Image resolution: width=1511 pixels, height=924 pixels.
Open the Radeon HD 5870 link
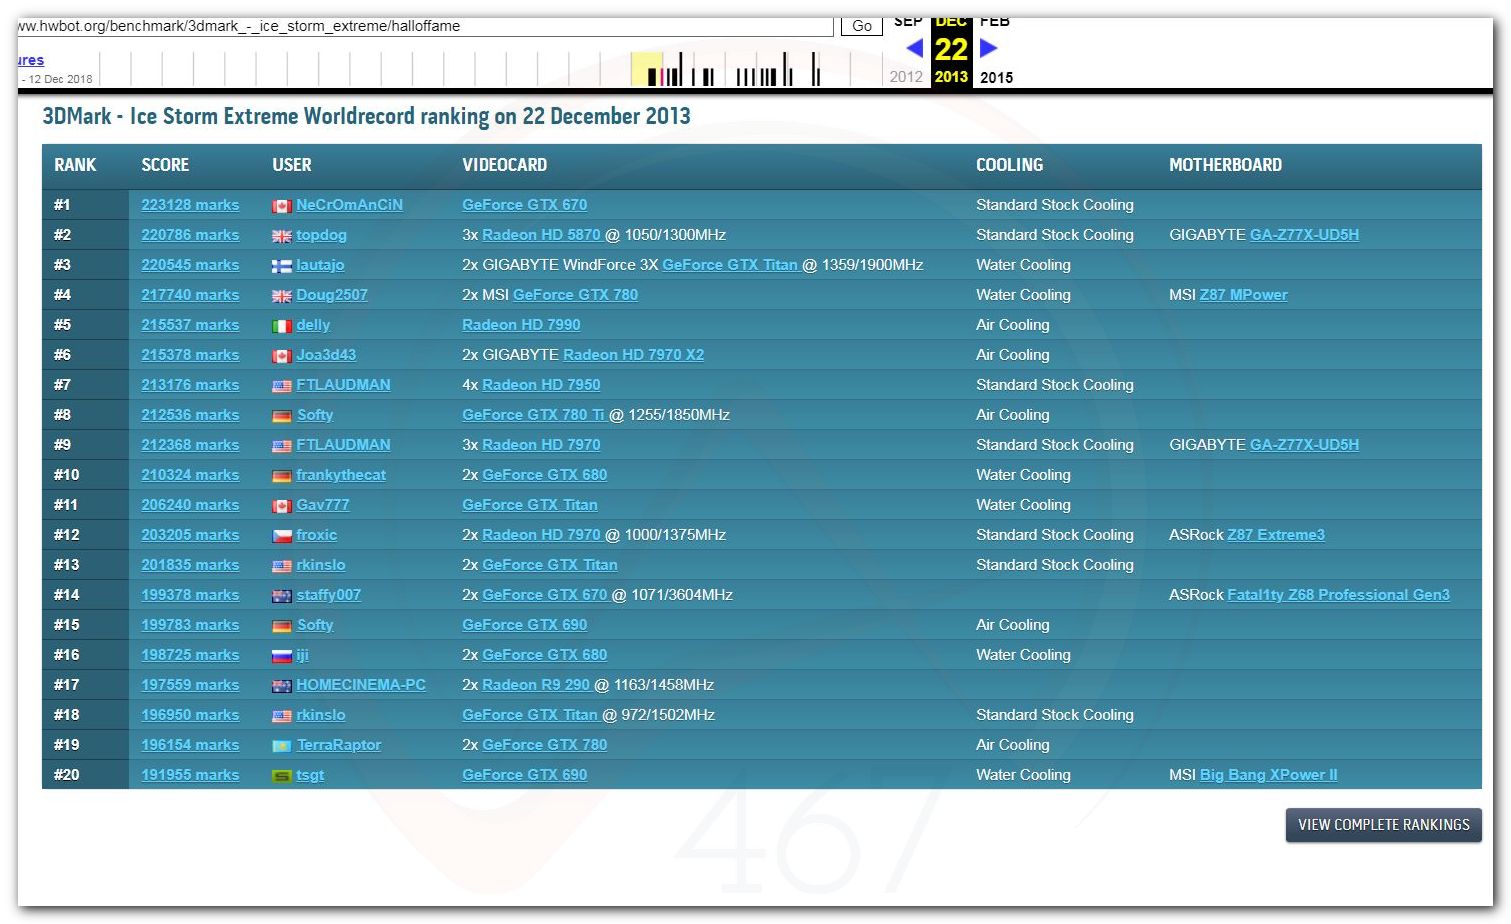pos(541,235)
